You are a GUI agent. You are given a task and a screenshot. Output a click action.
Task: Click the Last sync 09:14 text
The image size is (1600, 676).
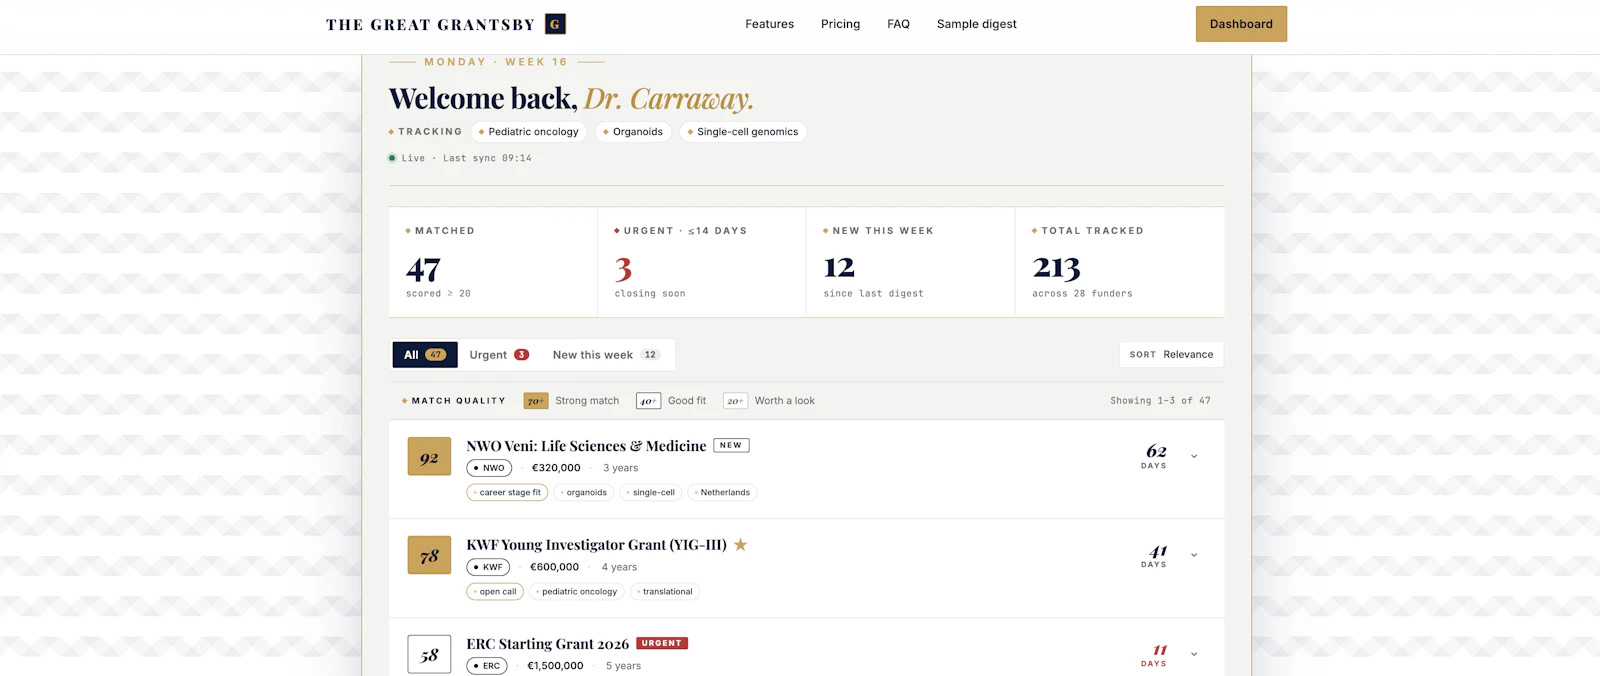click(x=487, y=158)
